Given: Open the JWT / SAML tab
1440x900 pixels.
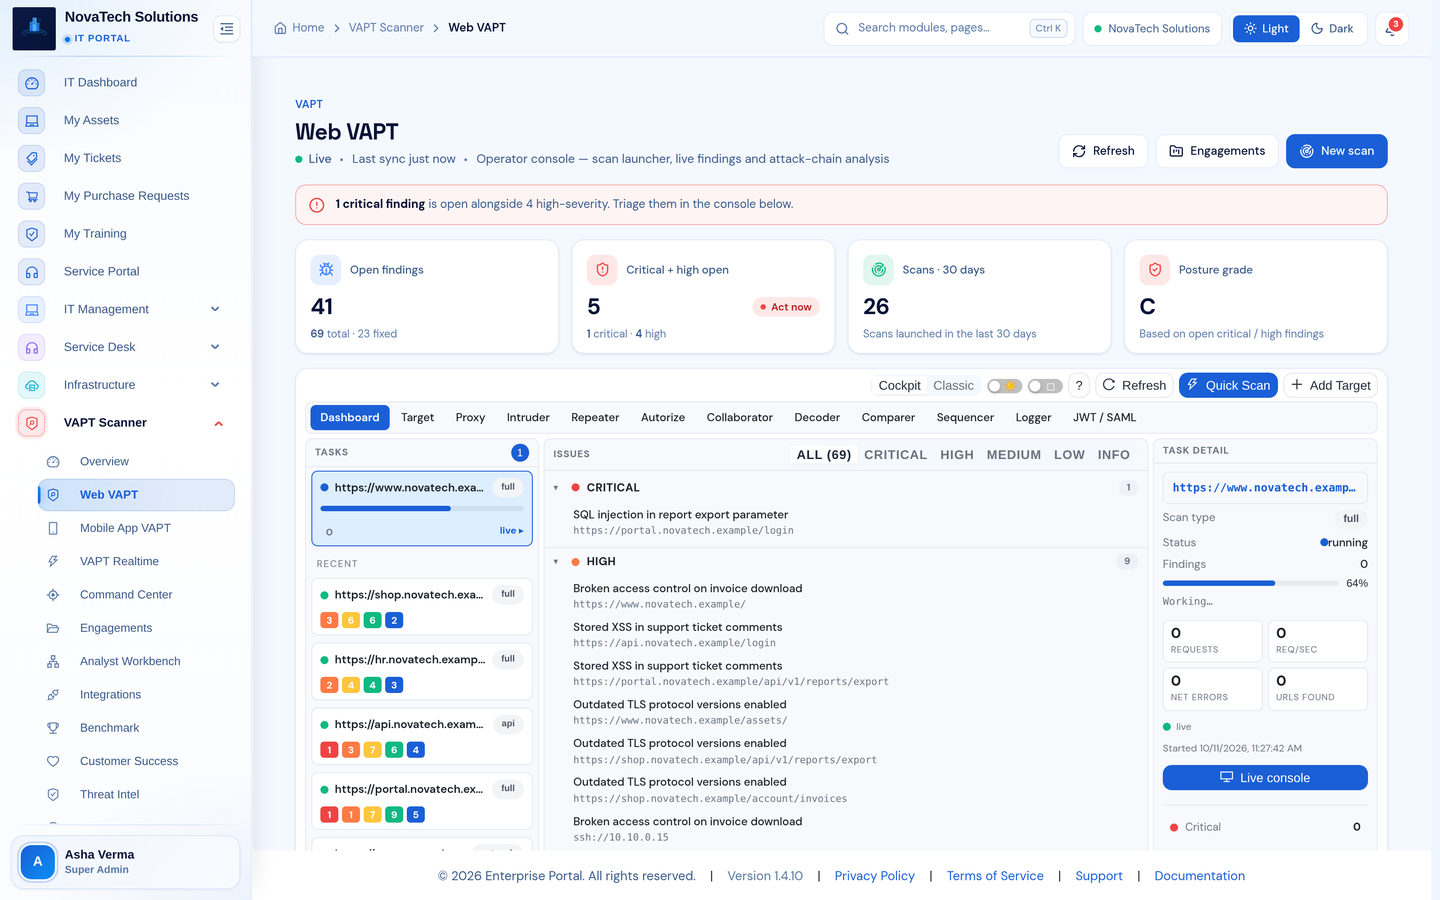Looking at the screenshot, I should [1104, 417].
